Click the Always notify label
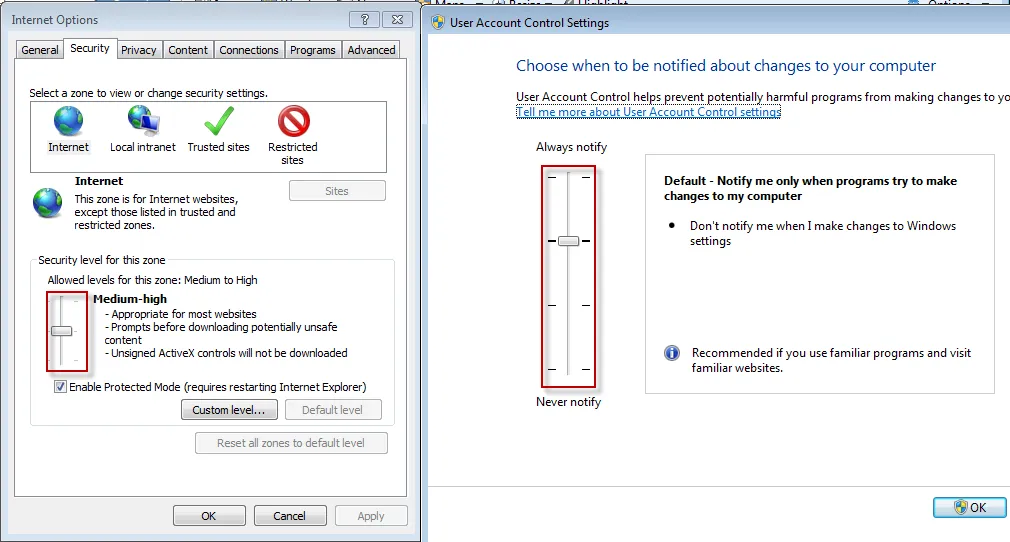The width and height of the screenshot is (1010, 542). coord(571,147)
